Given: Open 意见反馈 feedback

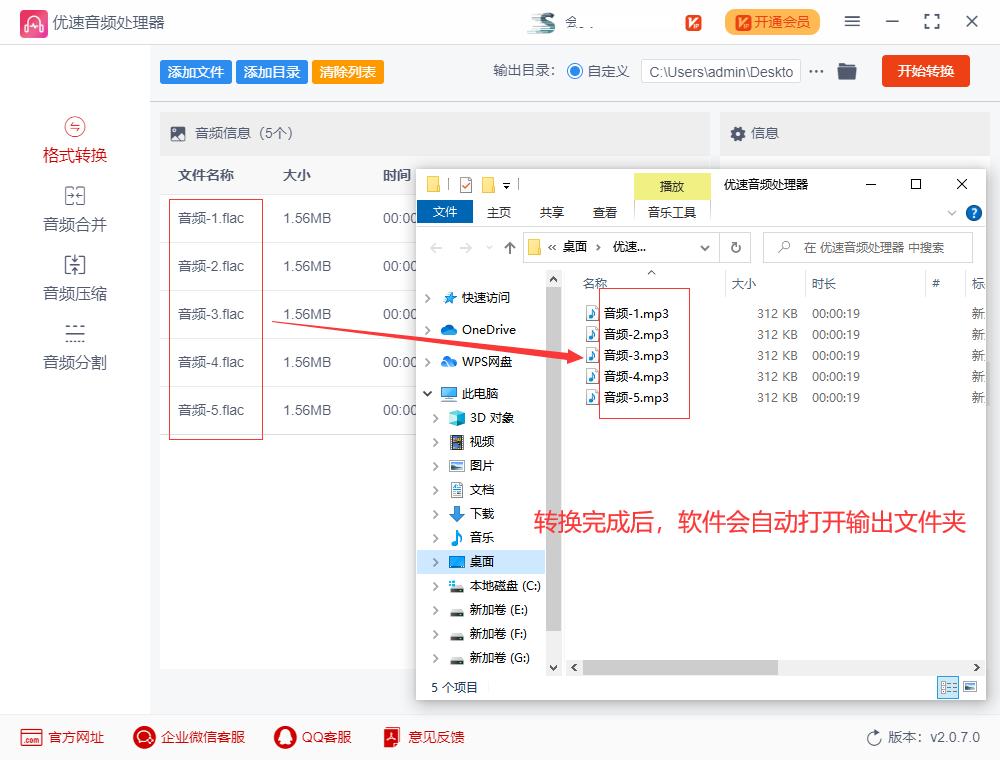Looking at the screenshot, I should pyautogui.click(x=424, y=737).
